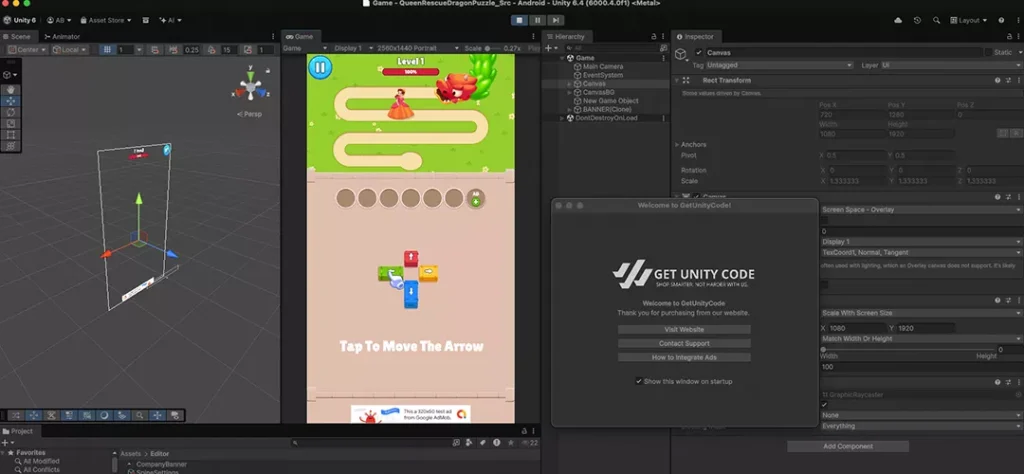Toggle the Hierarchy panel lock icon
The image size is (1024, 474).
click(654, 37)
